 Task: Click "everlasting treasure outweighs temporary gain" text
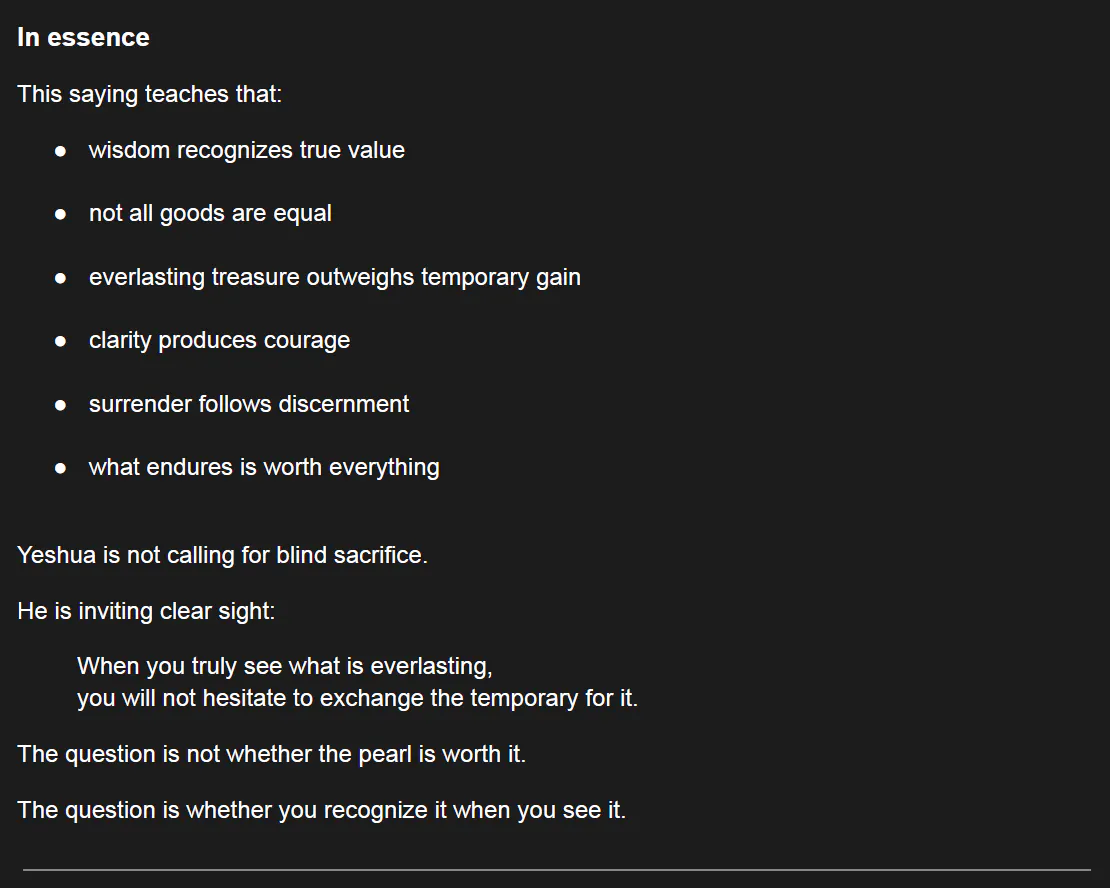click(334, 277)
